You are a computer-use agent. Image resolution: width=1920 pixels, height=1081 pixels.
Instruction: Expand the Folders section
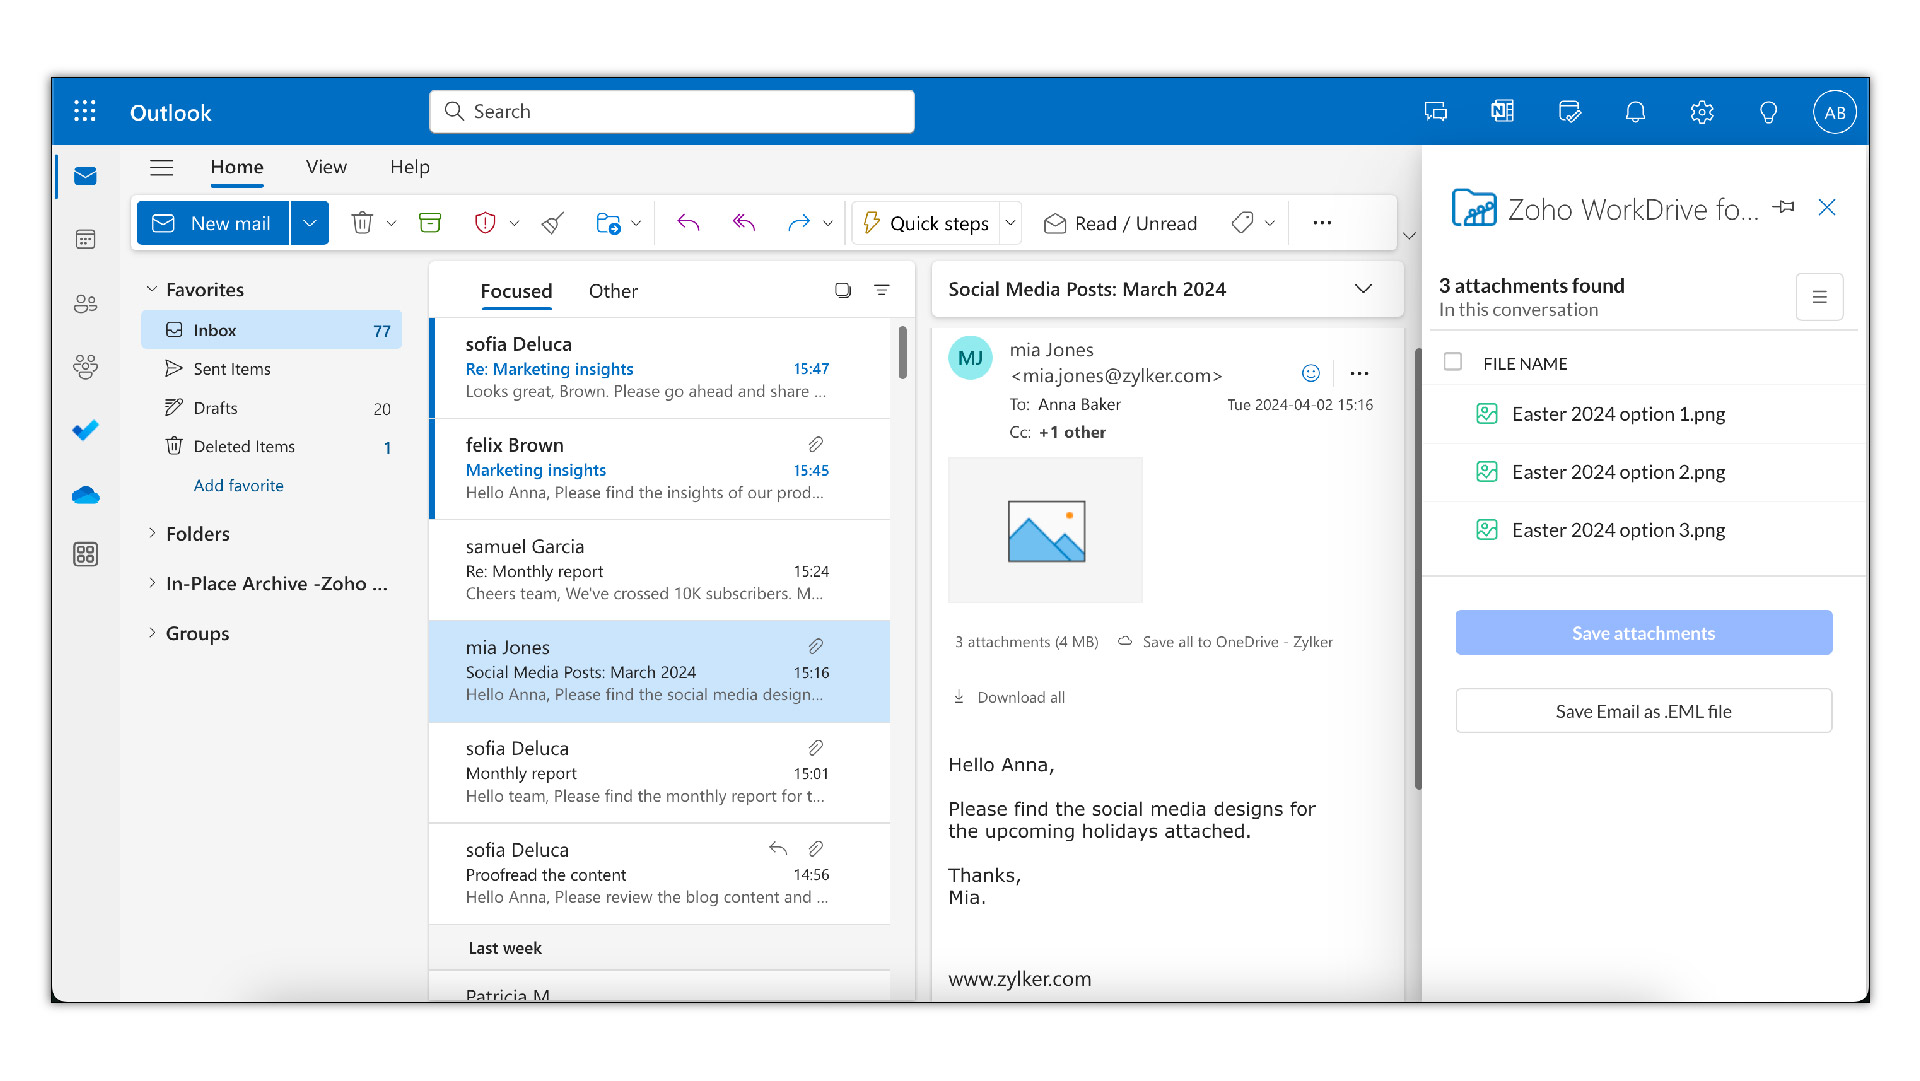pyautogui.click(x=152, y=533)
